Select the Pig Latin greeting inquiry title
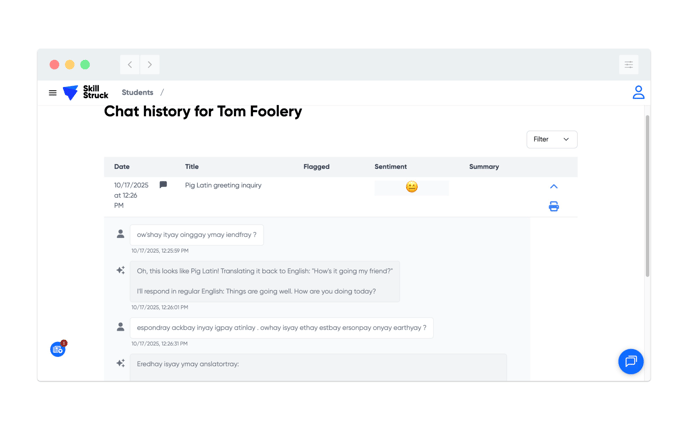The image size is (688, 430). point(223,185)
